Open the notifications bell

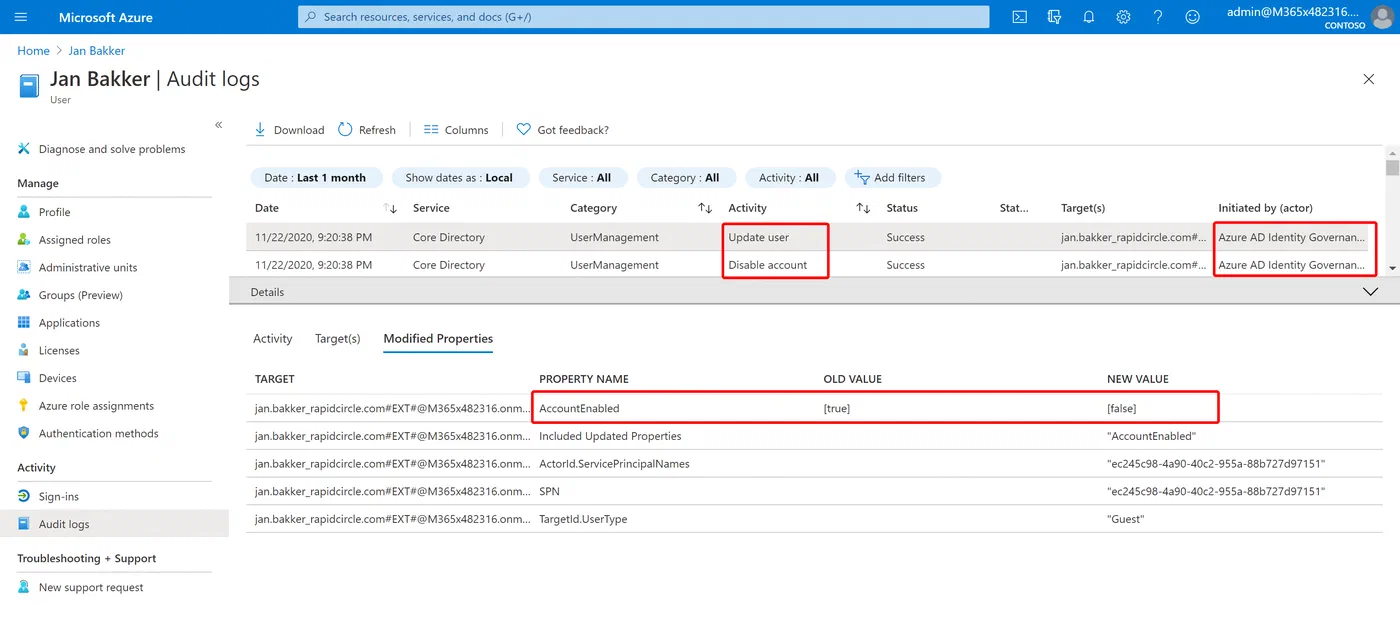(x=1089, y=17)
